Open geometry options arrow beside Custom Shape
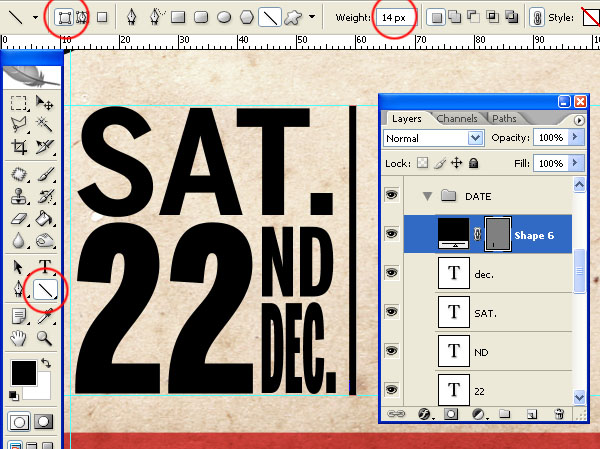 pyautogui.click(x=312, y=17)
